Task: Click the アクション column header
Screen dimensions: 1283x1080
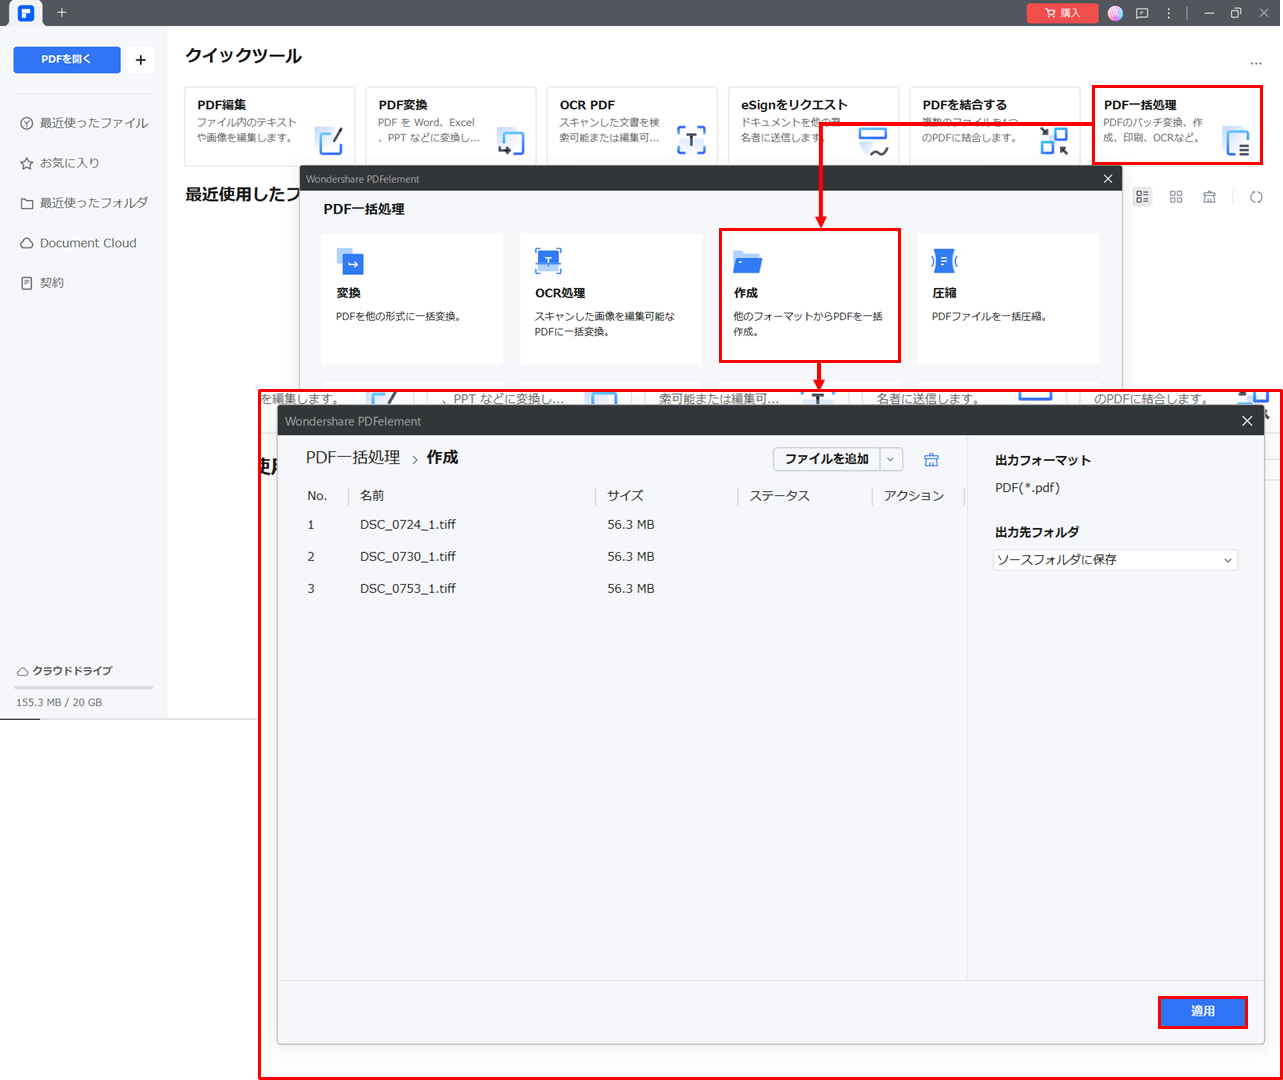Action: (x=914, y=496)
